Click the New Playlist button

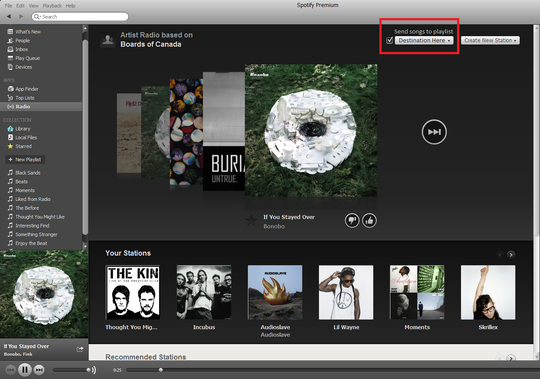pos(25,159)
